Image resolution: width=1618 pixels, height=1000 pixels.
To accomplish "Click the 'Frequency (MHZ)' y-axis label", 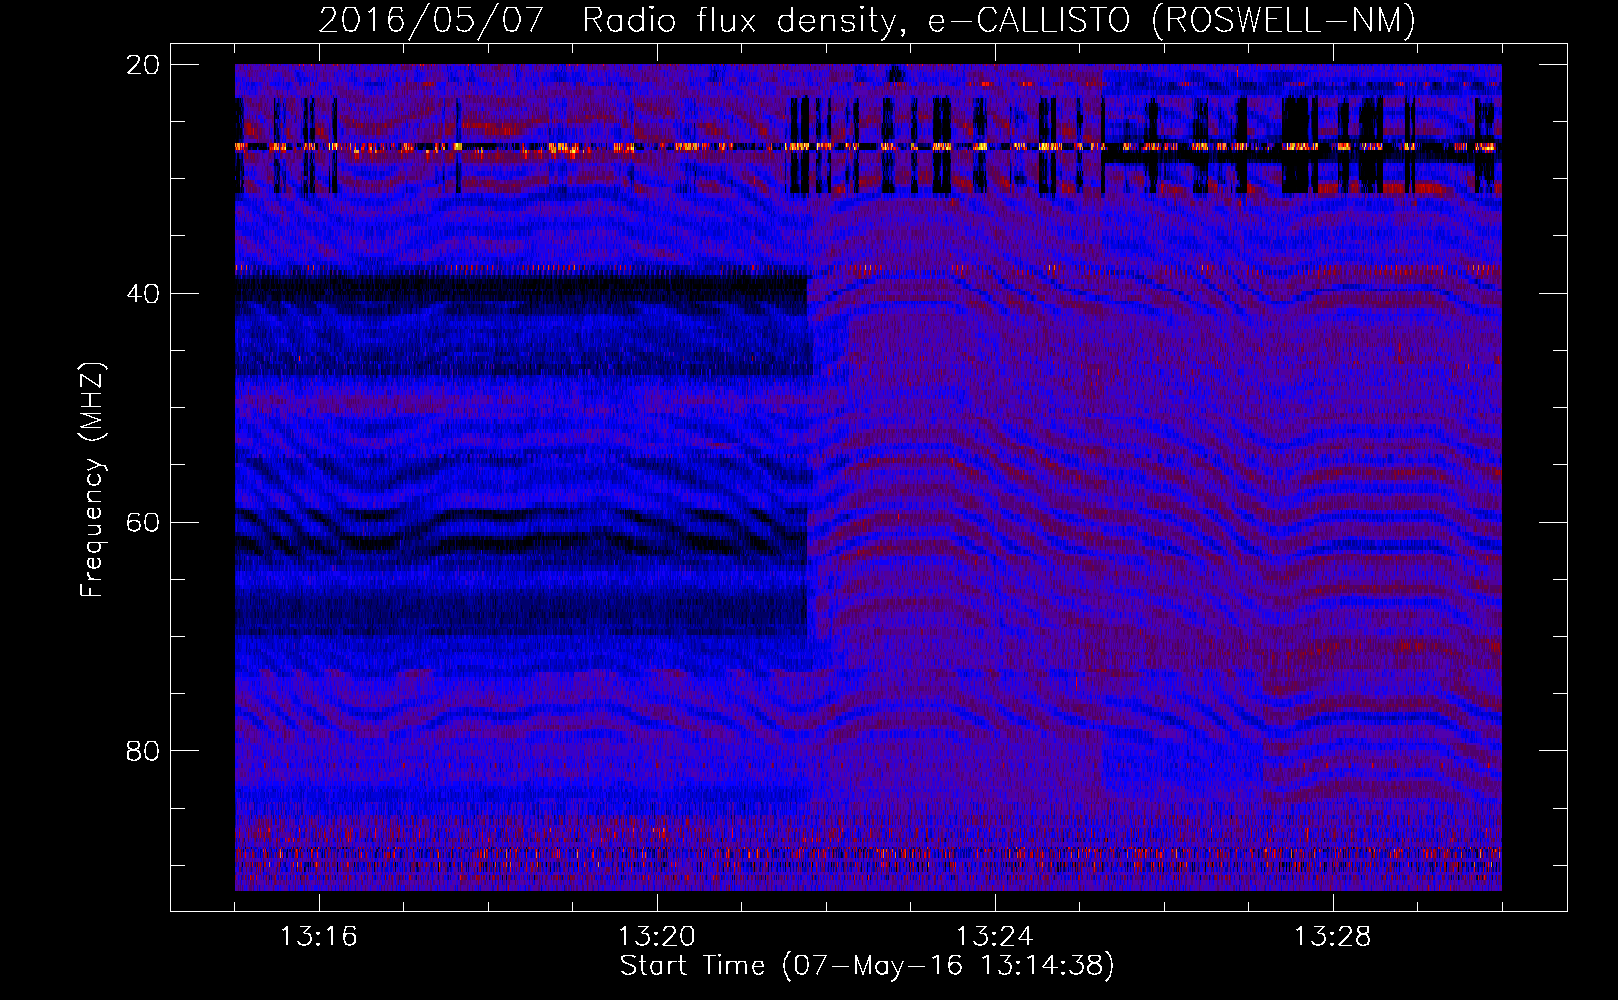I will (92, 479).
